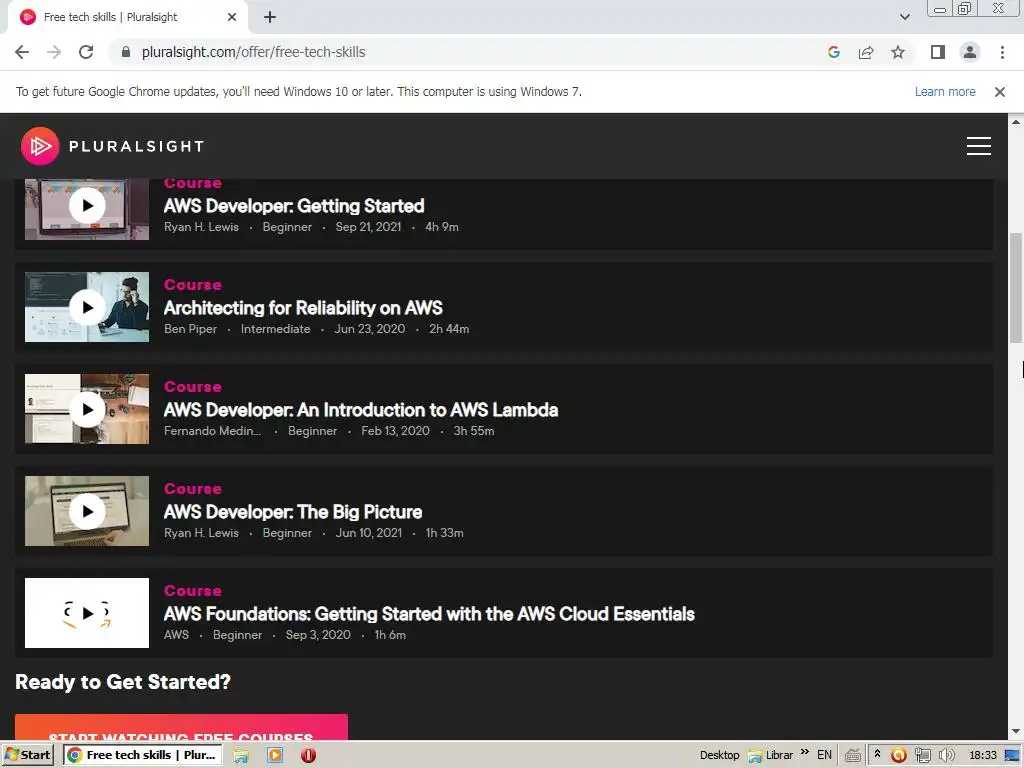Reload the current page
The image size is (1024, 768).
point(86,52)
